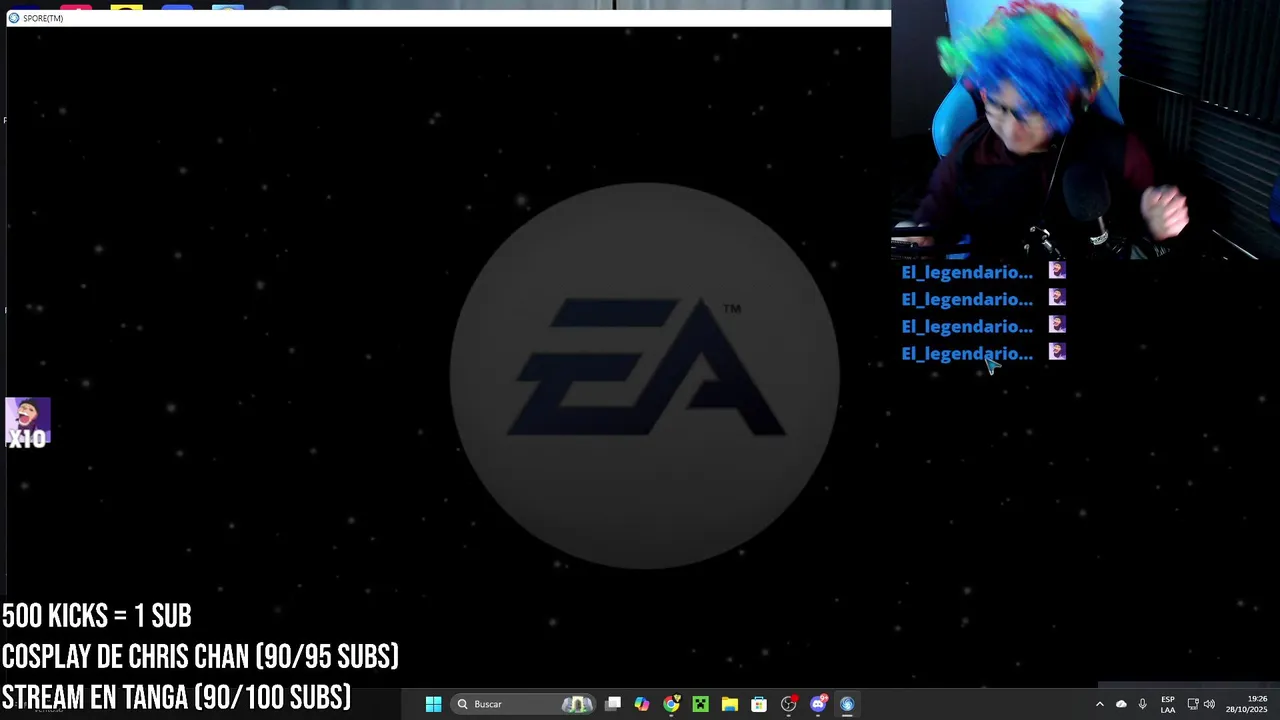Click the 'STREAM EN TANGA (90/100 SUBS)' text
This screenshot has width=1280, height=720.
pos(176,697)
